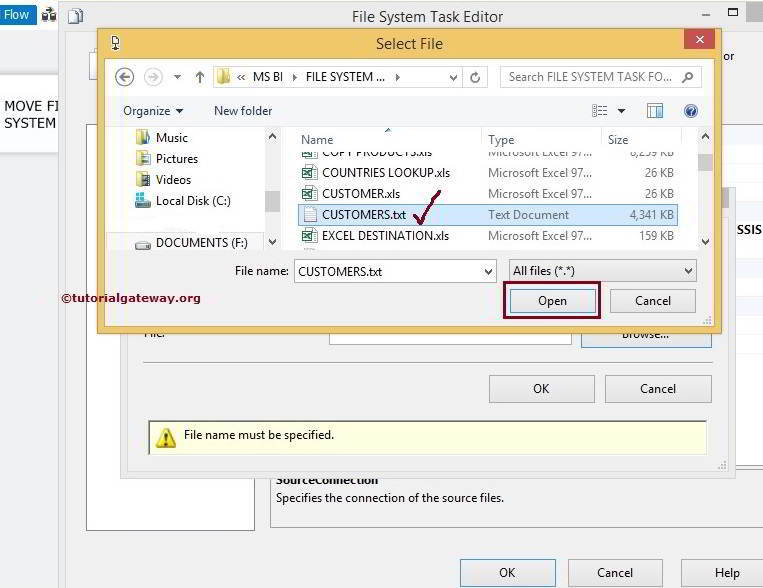
Task: Click the Select File title bar icon
Action: click(x=116, y=43)
